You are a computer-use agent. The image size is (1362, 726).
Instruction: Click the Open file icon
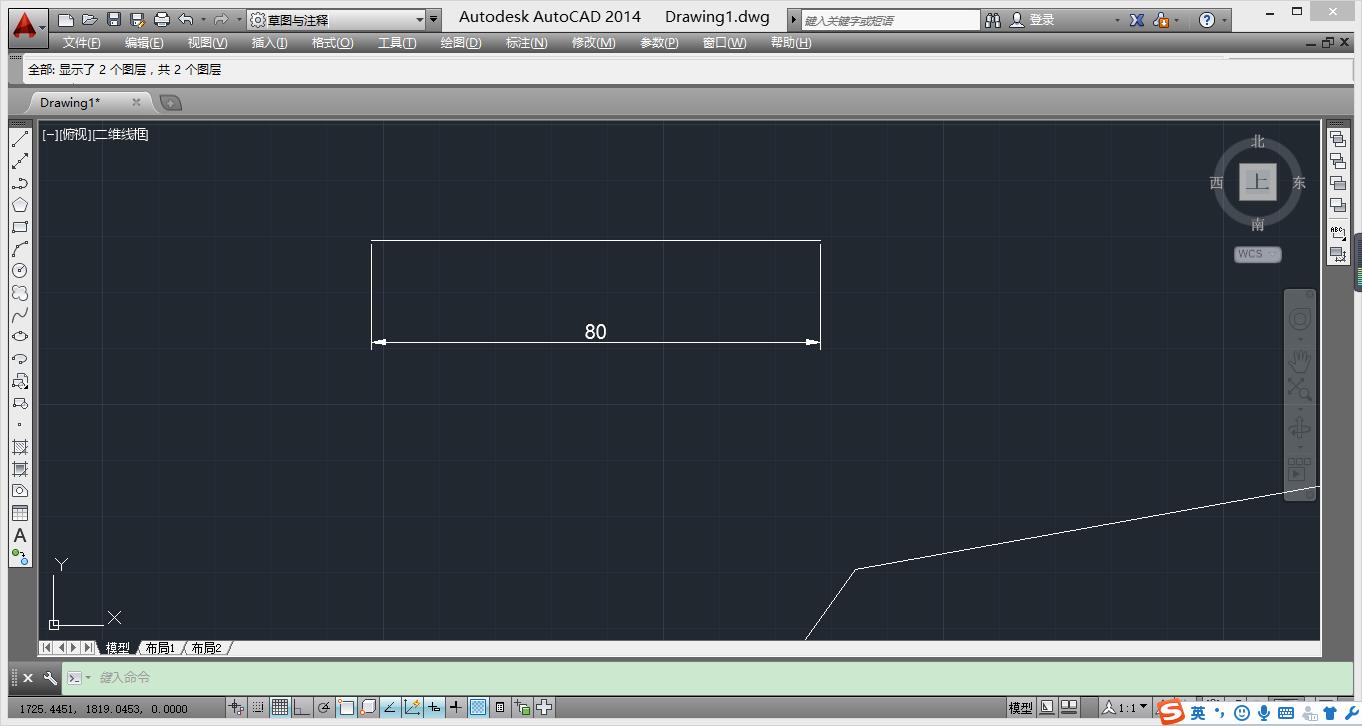(x=90, y=19)
